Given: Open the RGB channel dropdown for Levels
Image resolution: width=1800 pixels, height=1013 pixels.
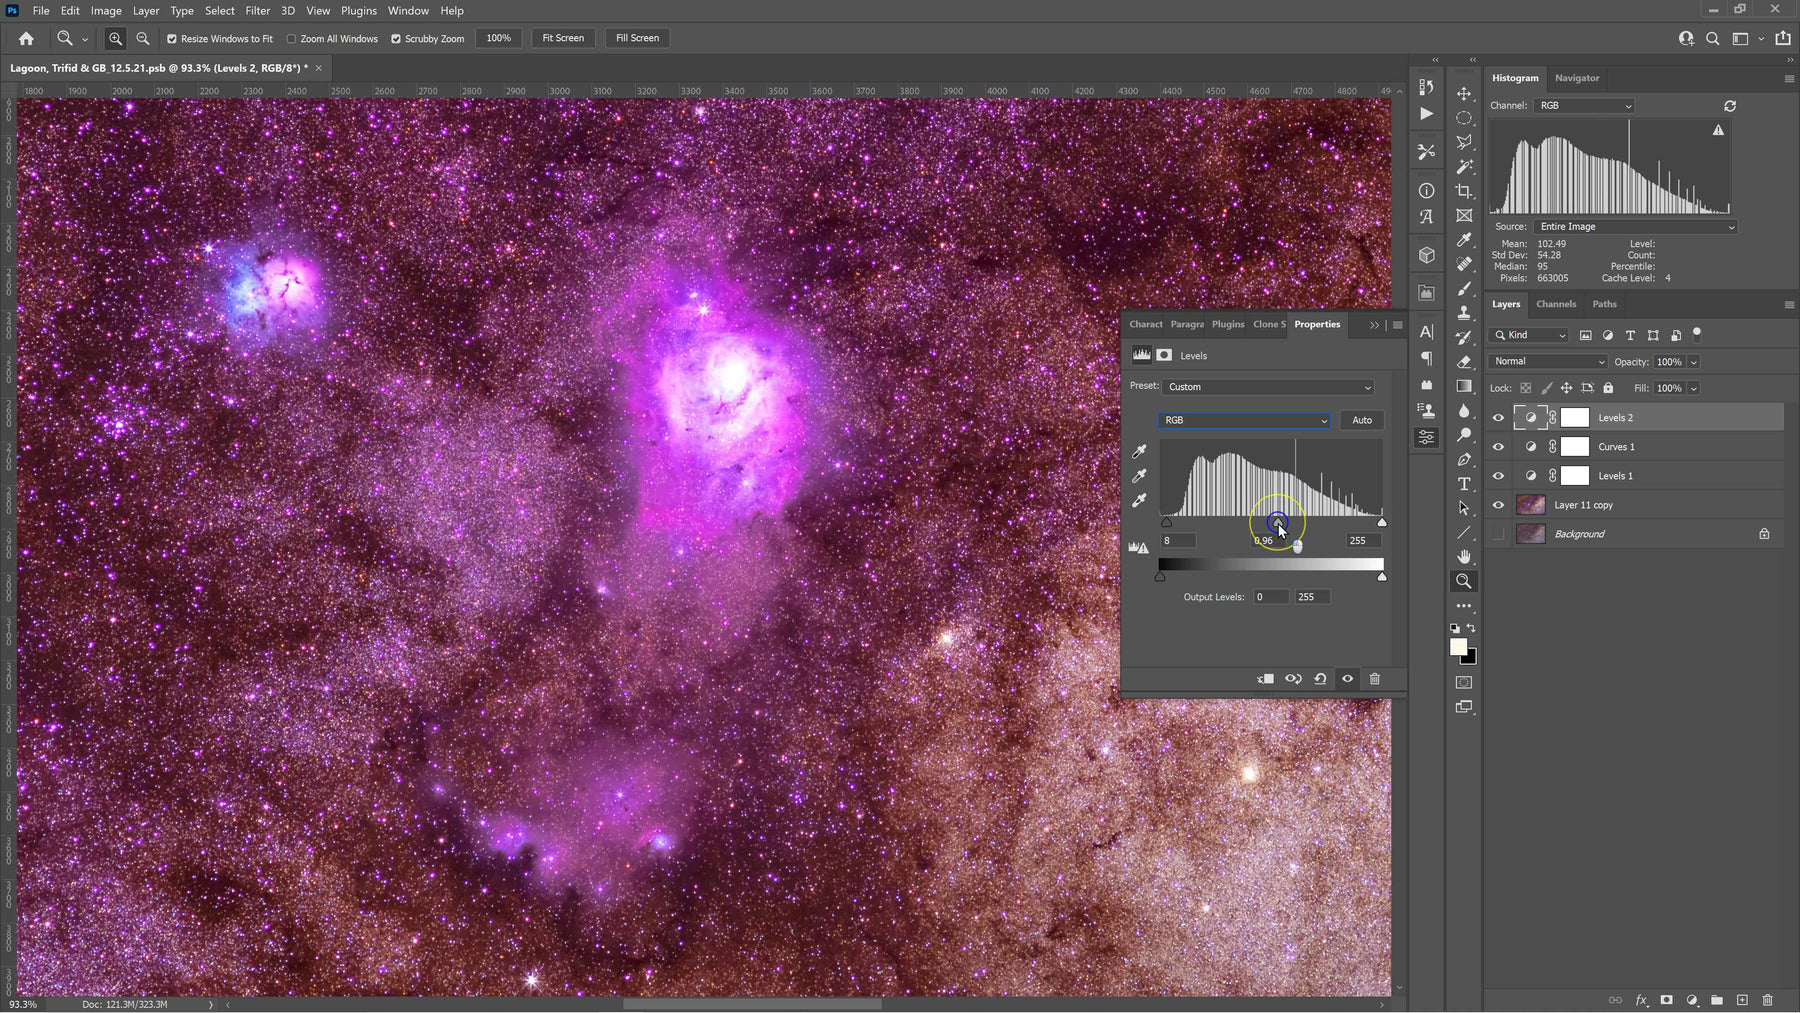Looking at the screenshot, I should tap(1243, 420).
